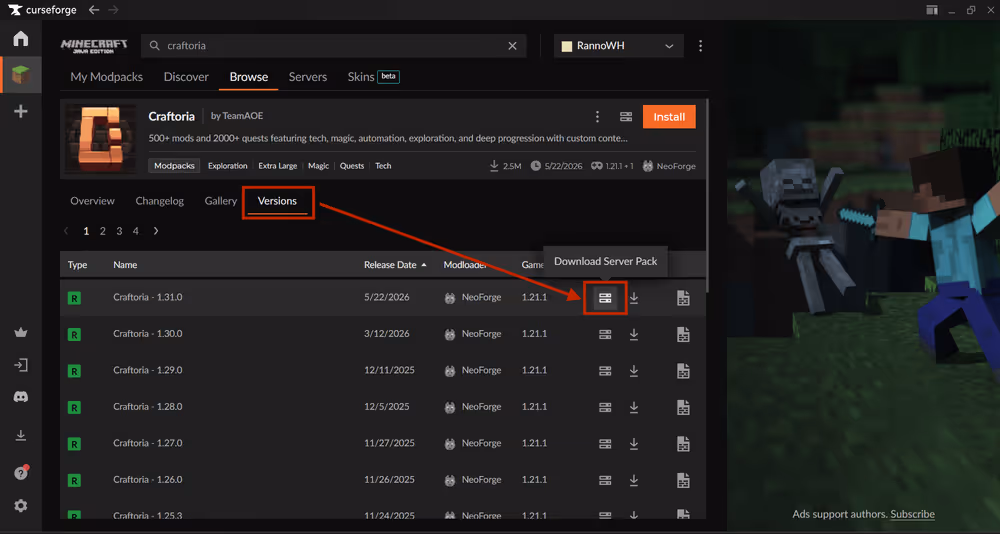The image size is (1000, 534).
Task: Toggle the layout panel icon in title bar
Action: point(932,10)
